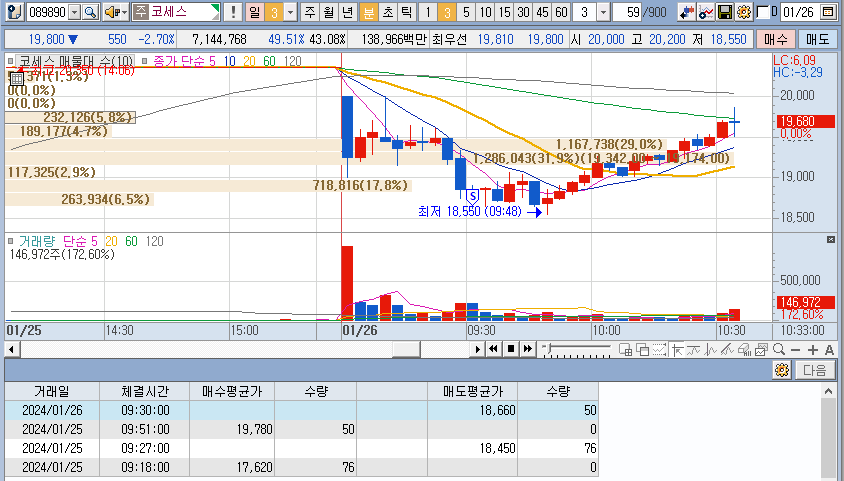844x481 pixels.
Task: Click the 59 bar count input field
Action: [627, 12]
